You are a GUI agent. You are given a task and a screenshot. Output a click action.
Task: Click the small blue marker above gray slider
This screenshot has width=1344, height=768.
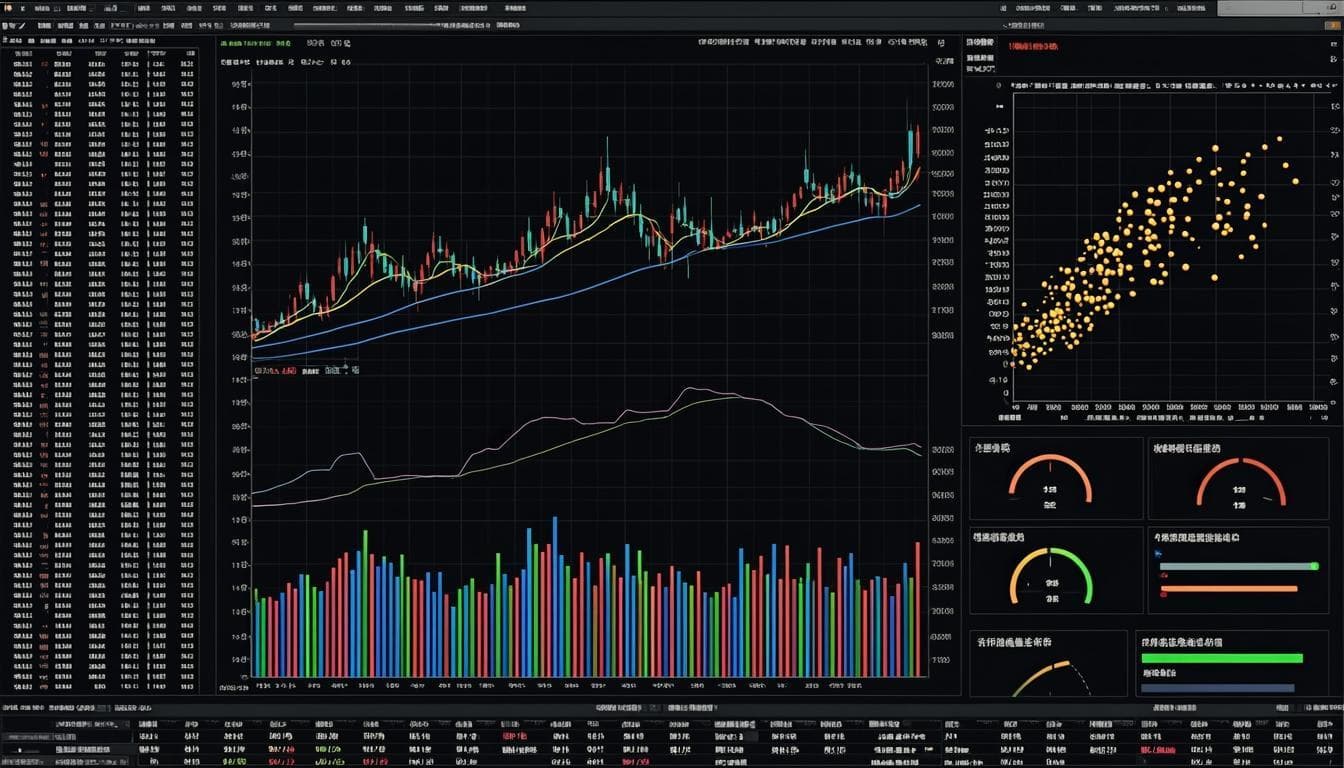[x=1158, y=552]
